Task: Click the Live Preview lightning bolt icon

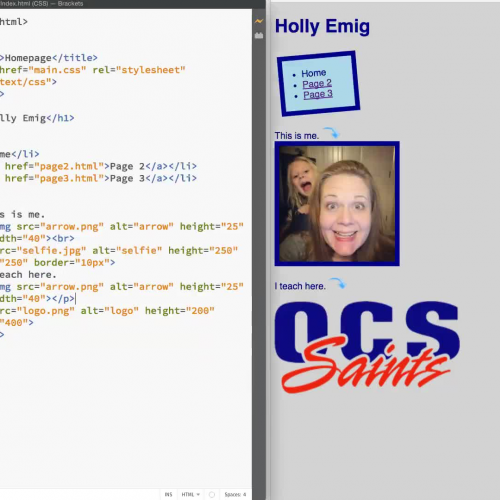Action: (x=259, y=21)
